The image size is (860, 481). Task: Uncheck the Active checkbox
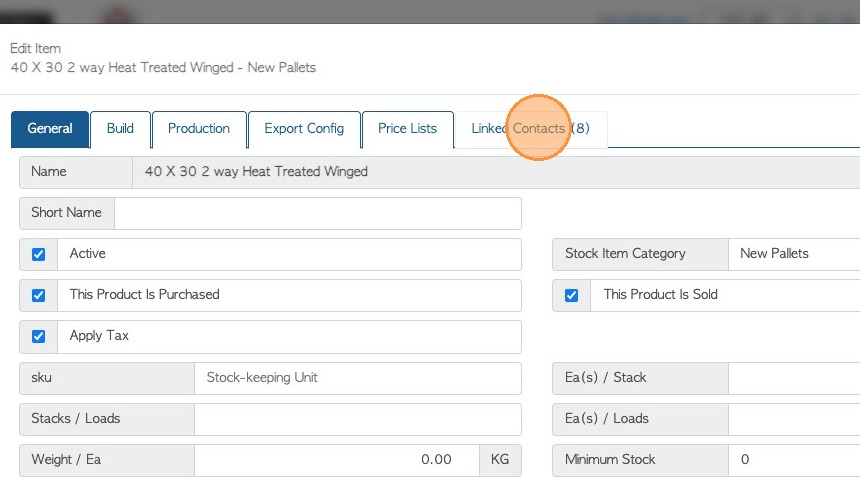click(x=39, y=254)
